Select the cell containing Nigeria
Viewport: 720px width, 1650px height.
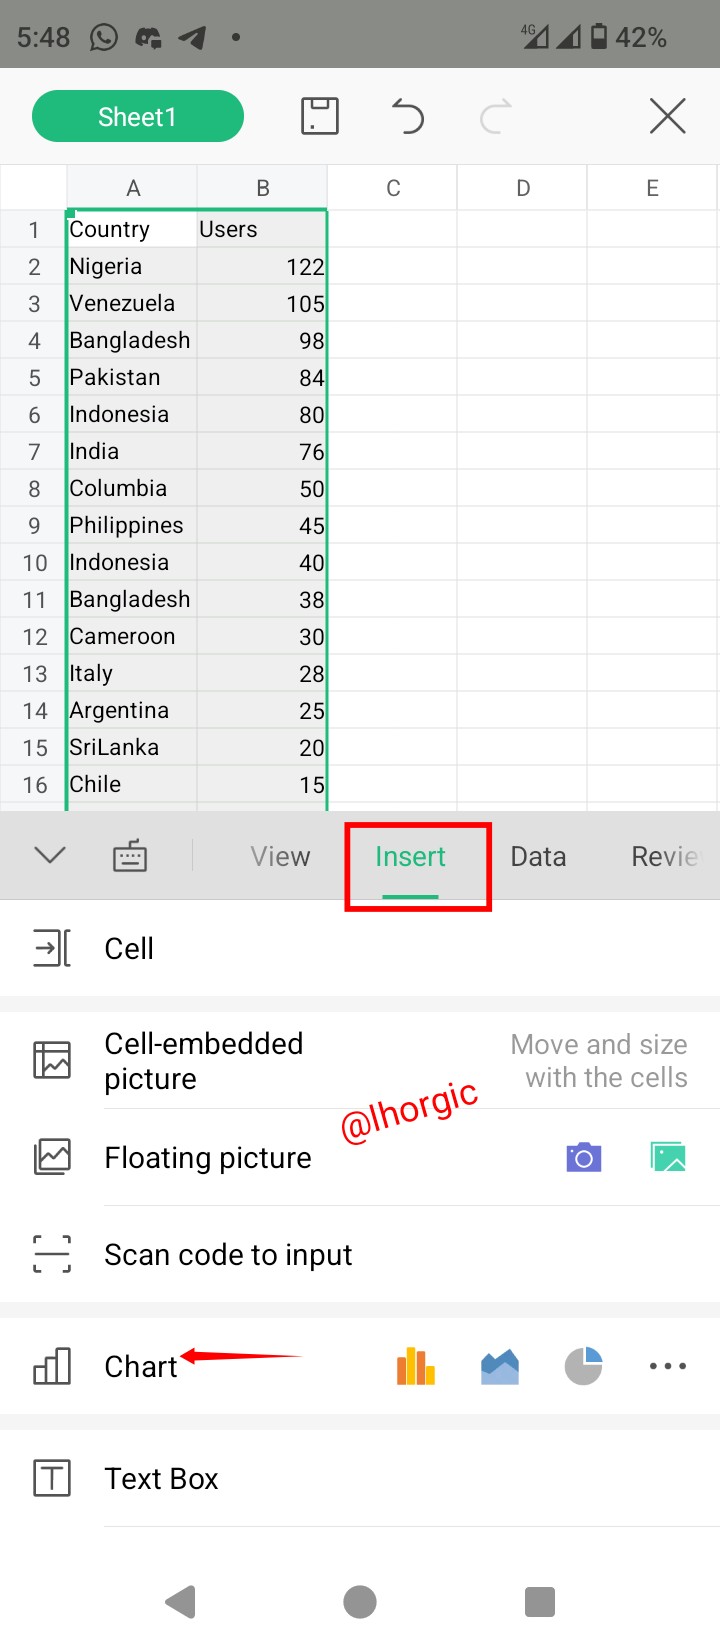point(130,267)
